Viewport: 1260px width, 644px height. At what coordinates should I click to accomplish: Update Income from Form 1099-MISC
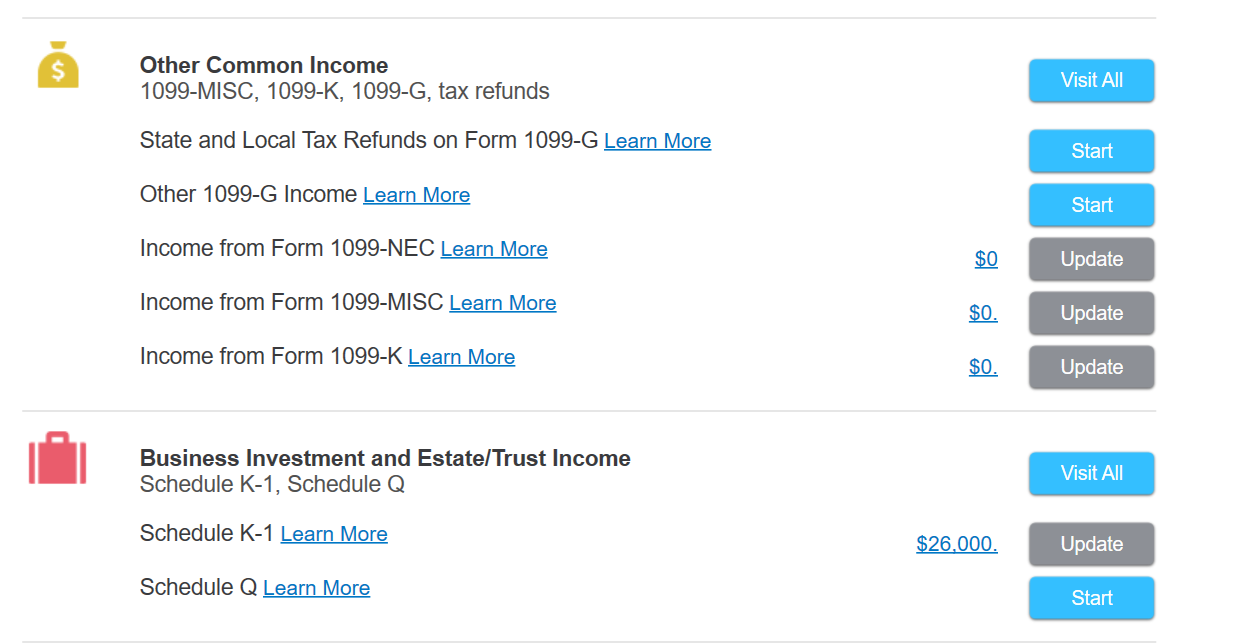1092,313
